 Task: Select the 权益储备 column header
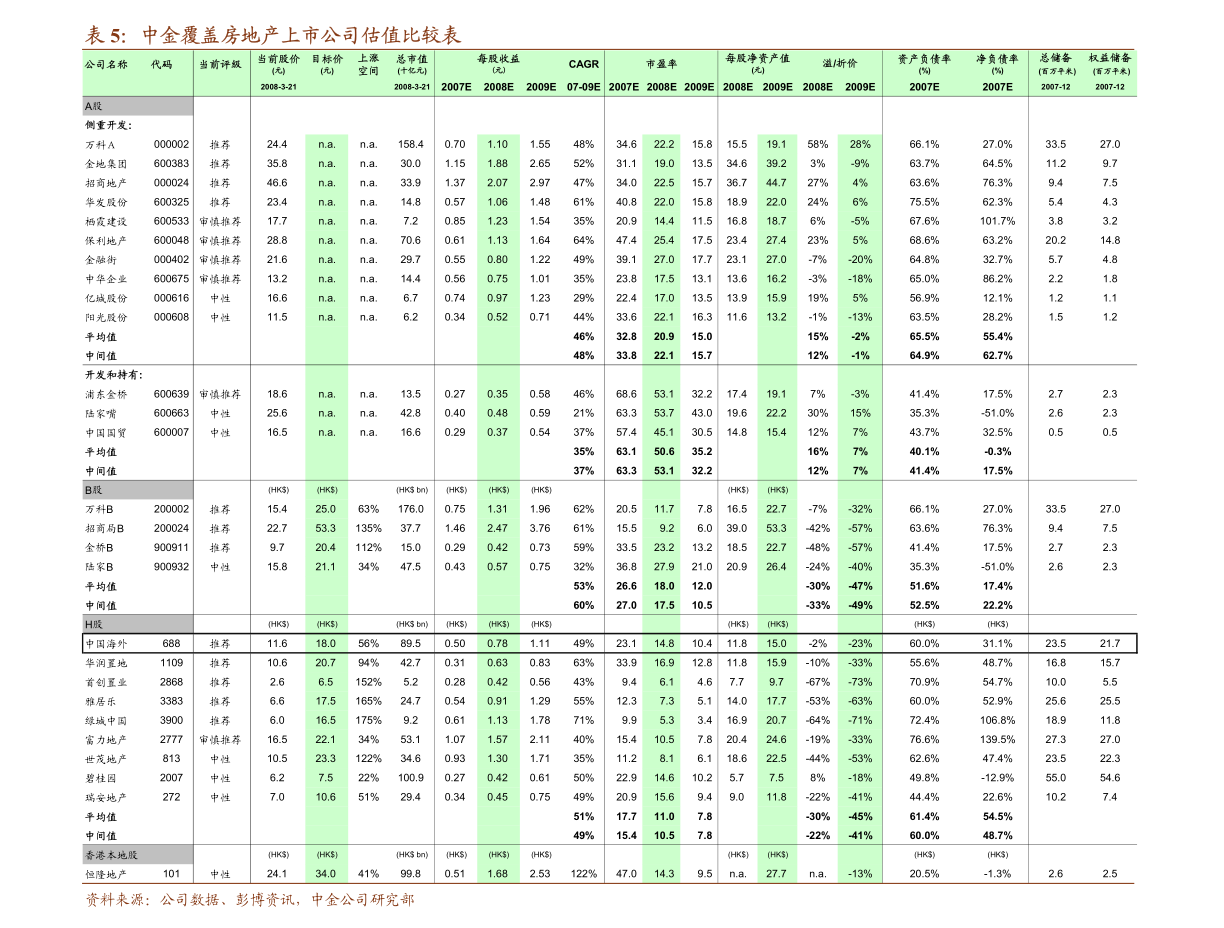(x=1109, y=59)
